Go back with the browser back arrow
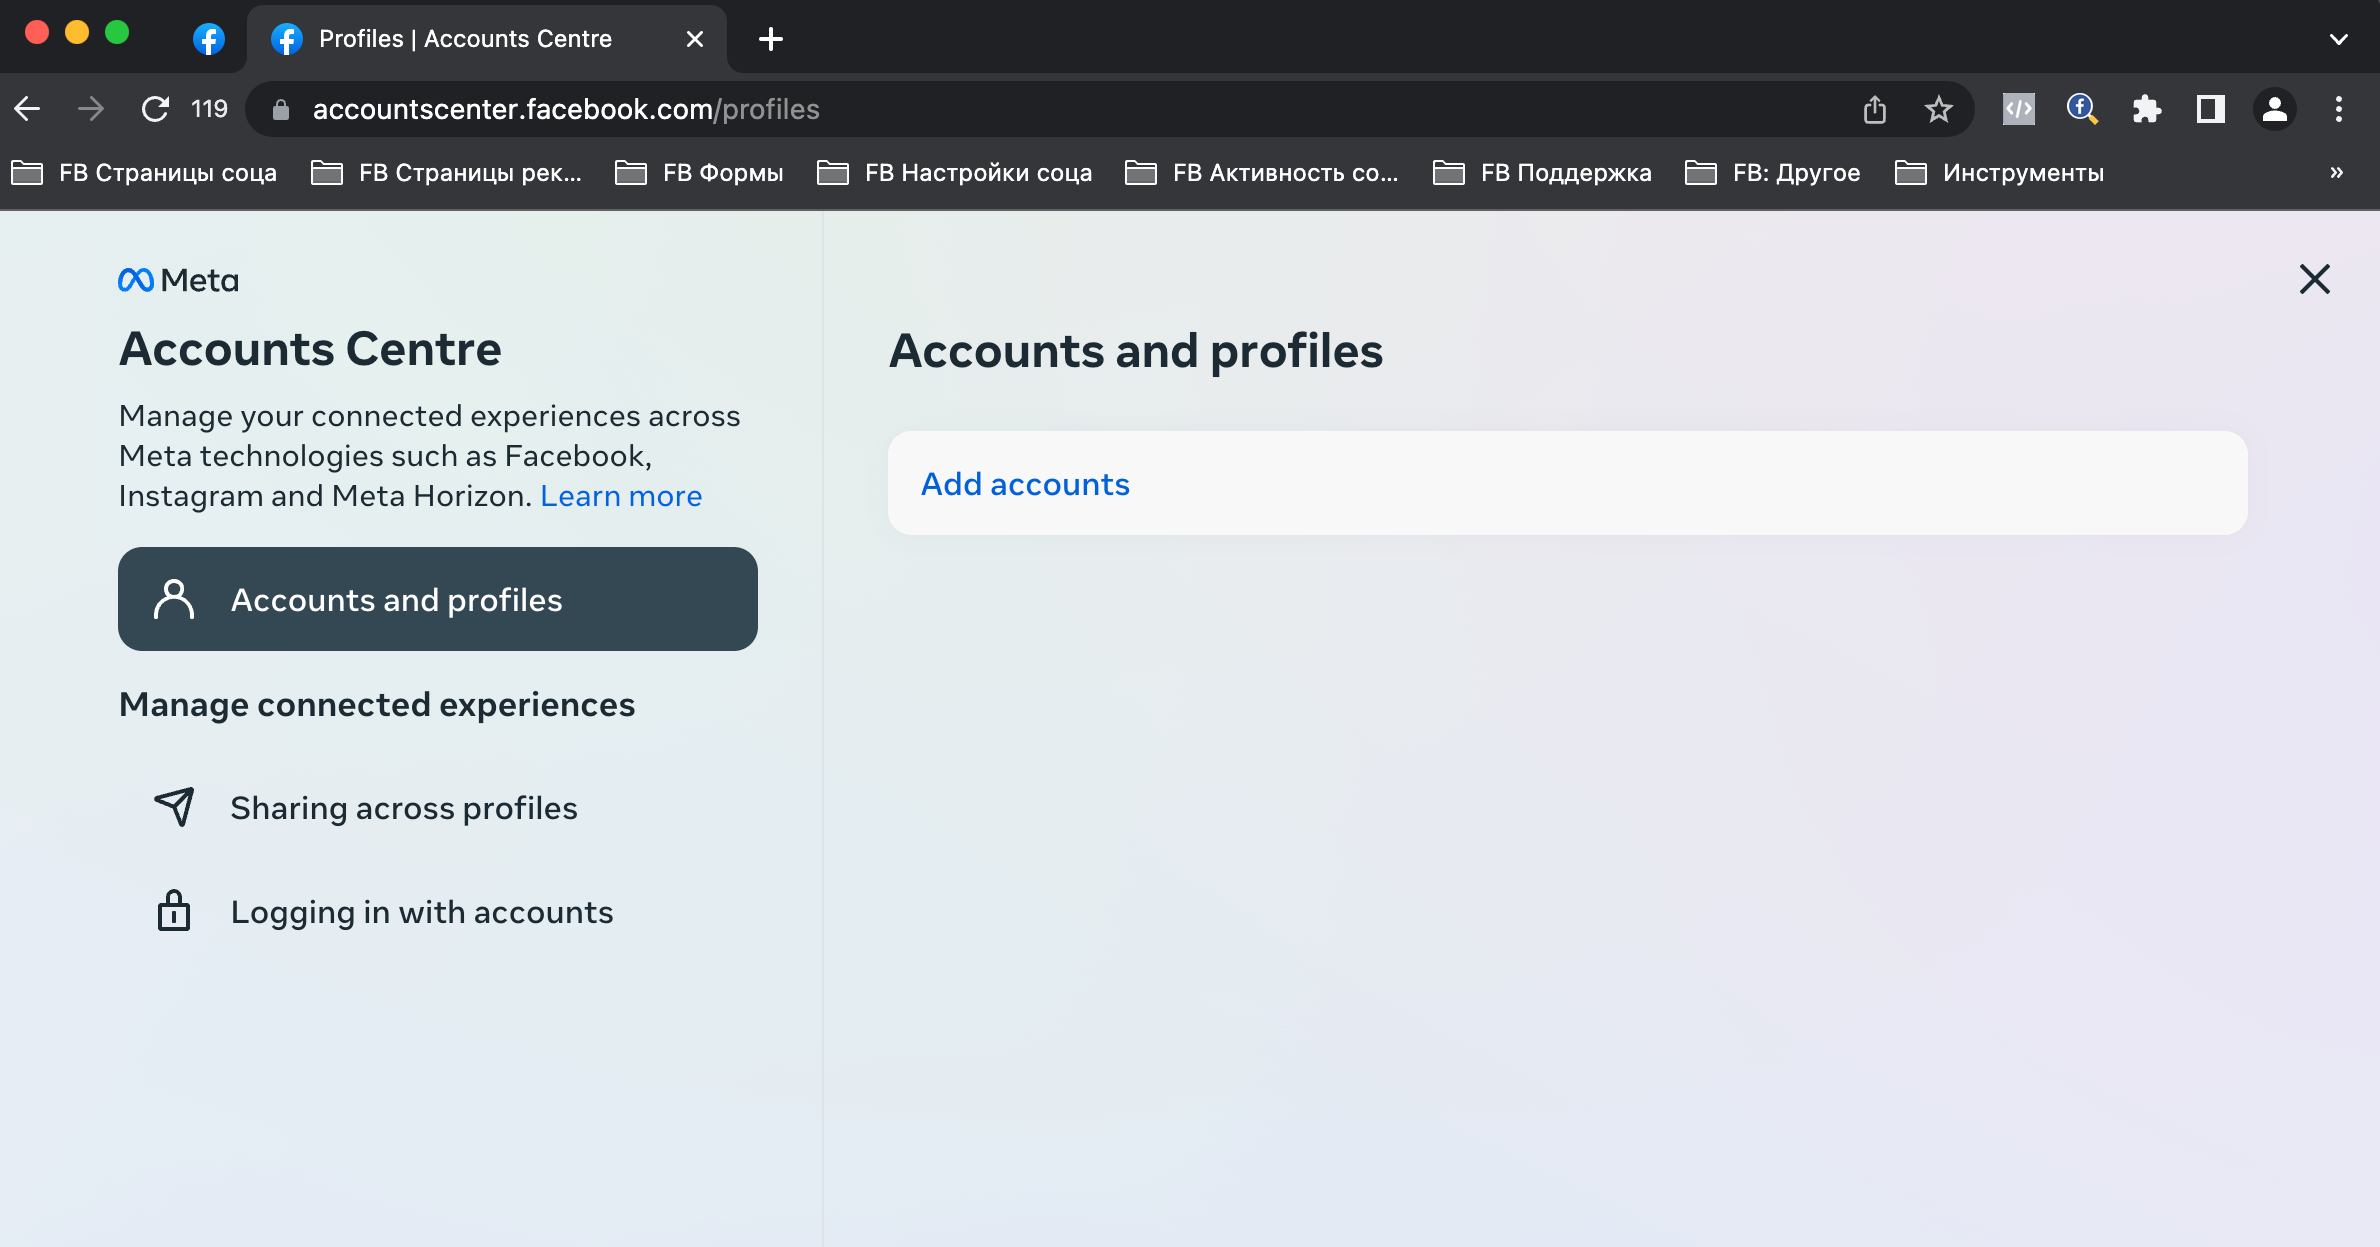Image resolution: width=2380 pixels, height=1247 pixels. click(x=28, y=109)
